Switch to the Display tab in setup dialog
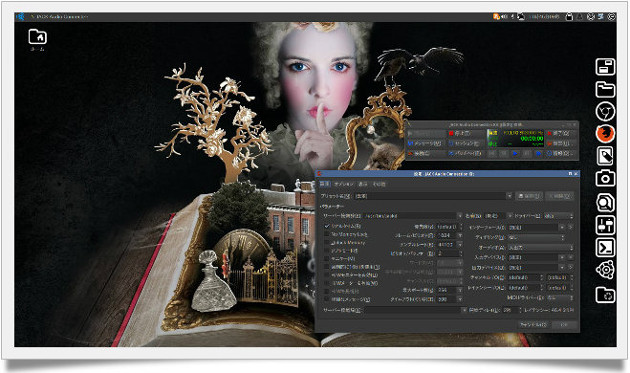Viewport: 630px width, 373px height. pos(363,184)
